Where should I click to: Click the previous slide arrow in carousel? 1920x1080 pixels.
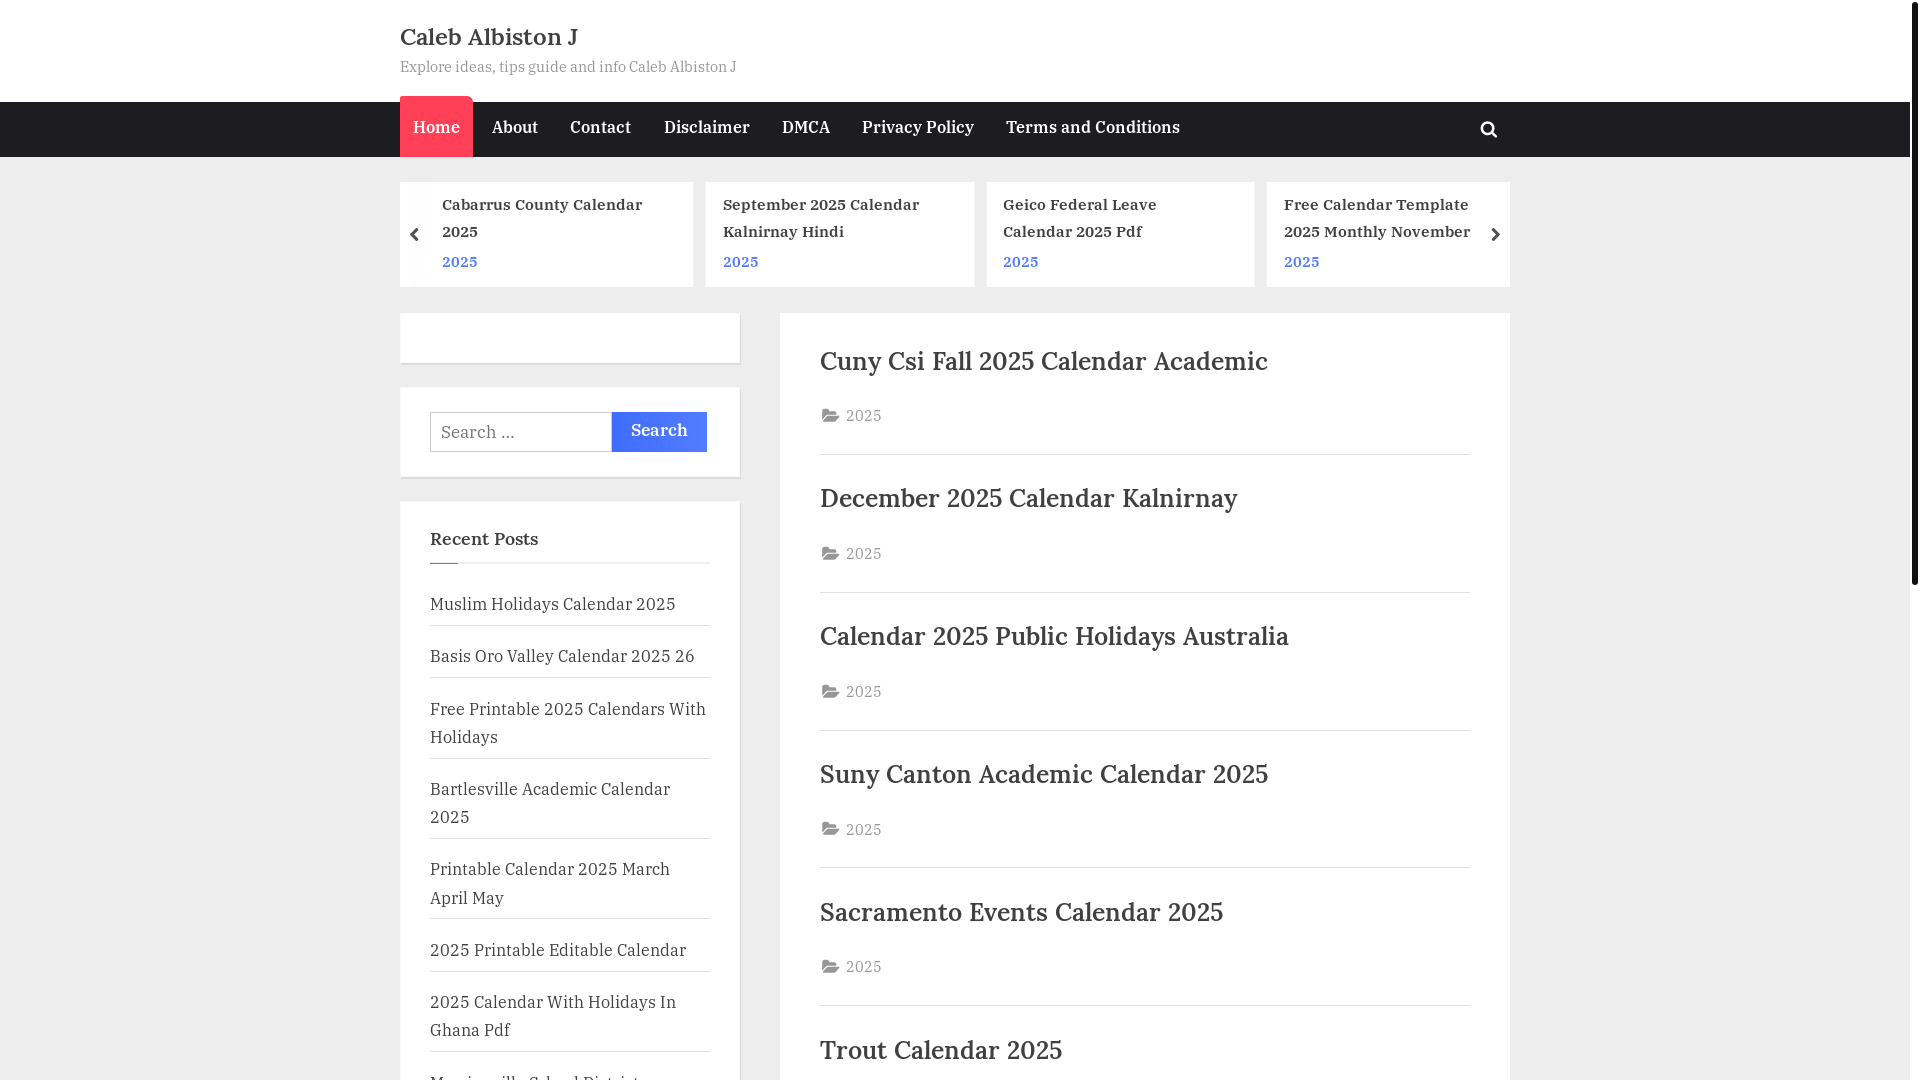click(414, 235)
